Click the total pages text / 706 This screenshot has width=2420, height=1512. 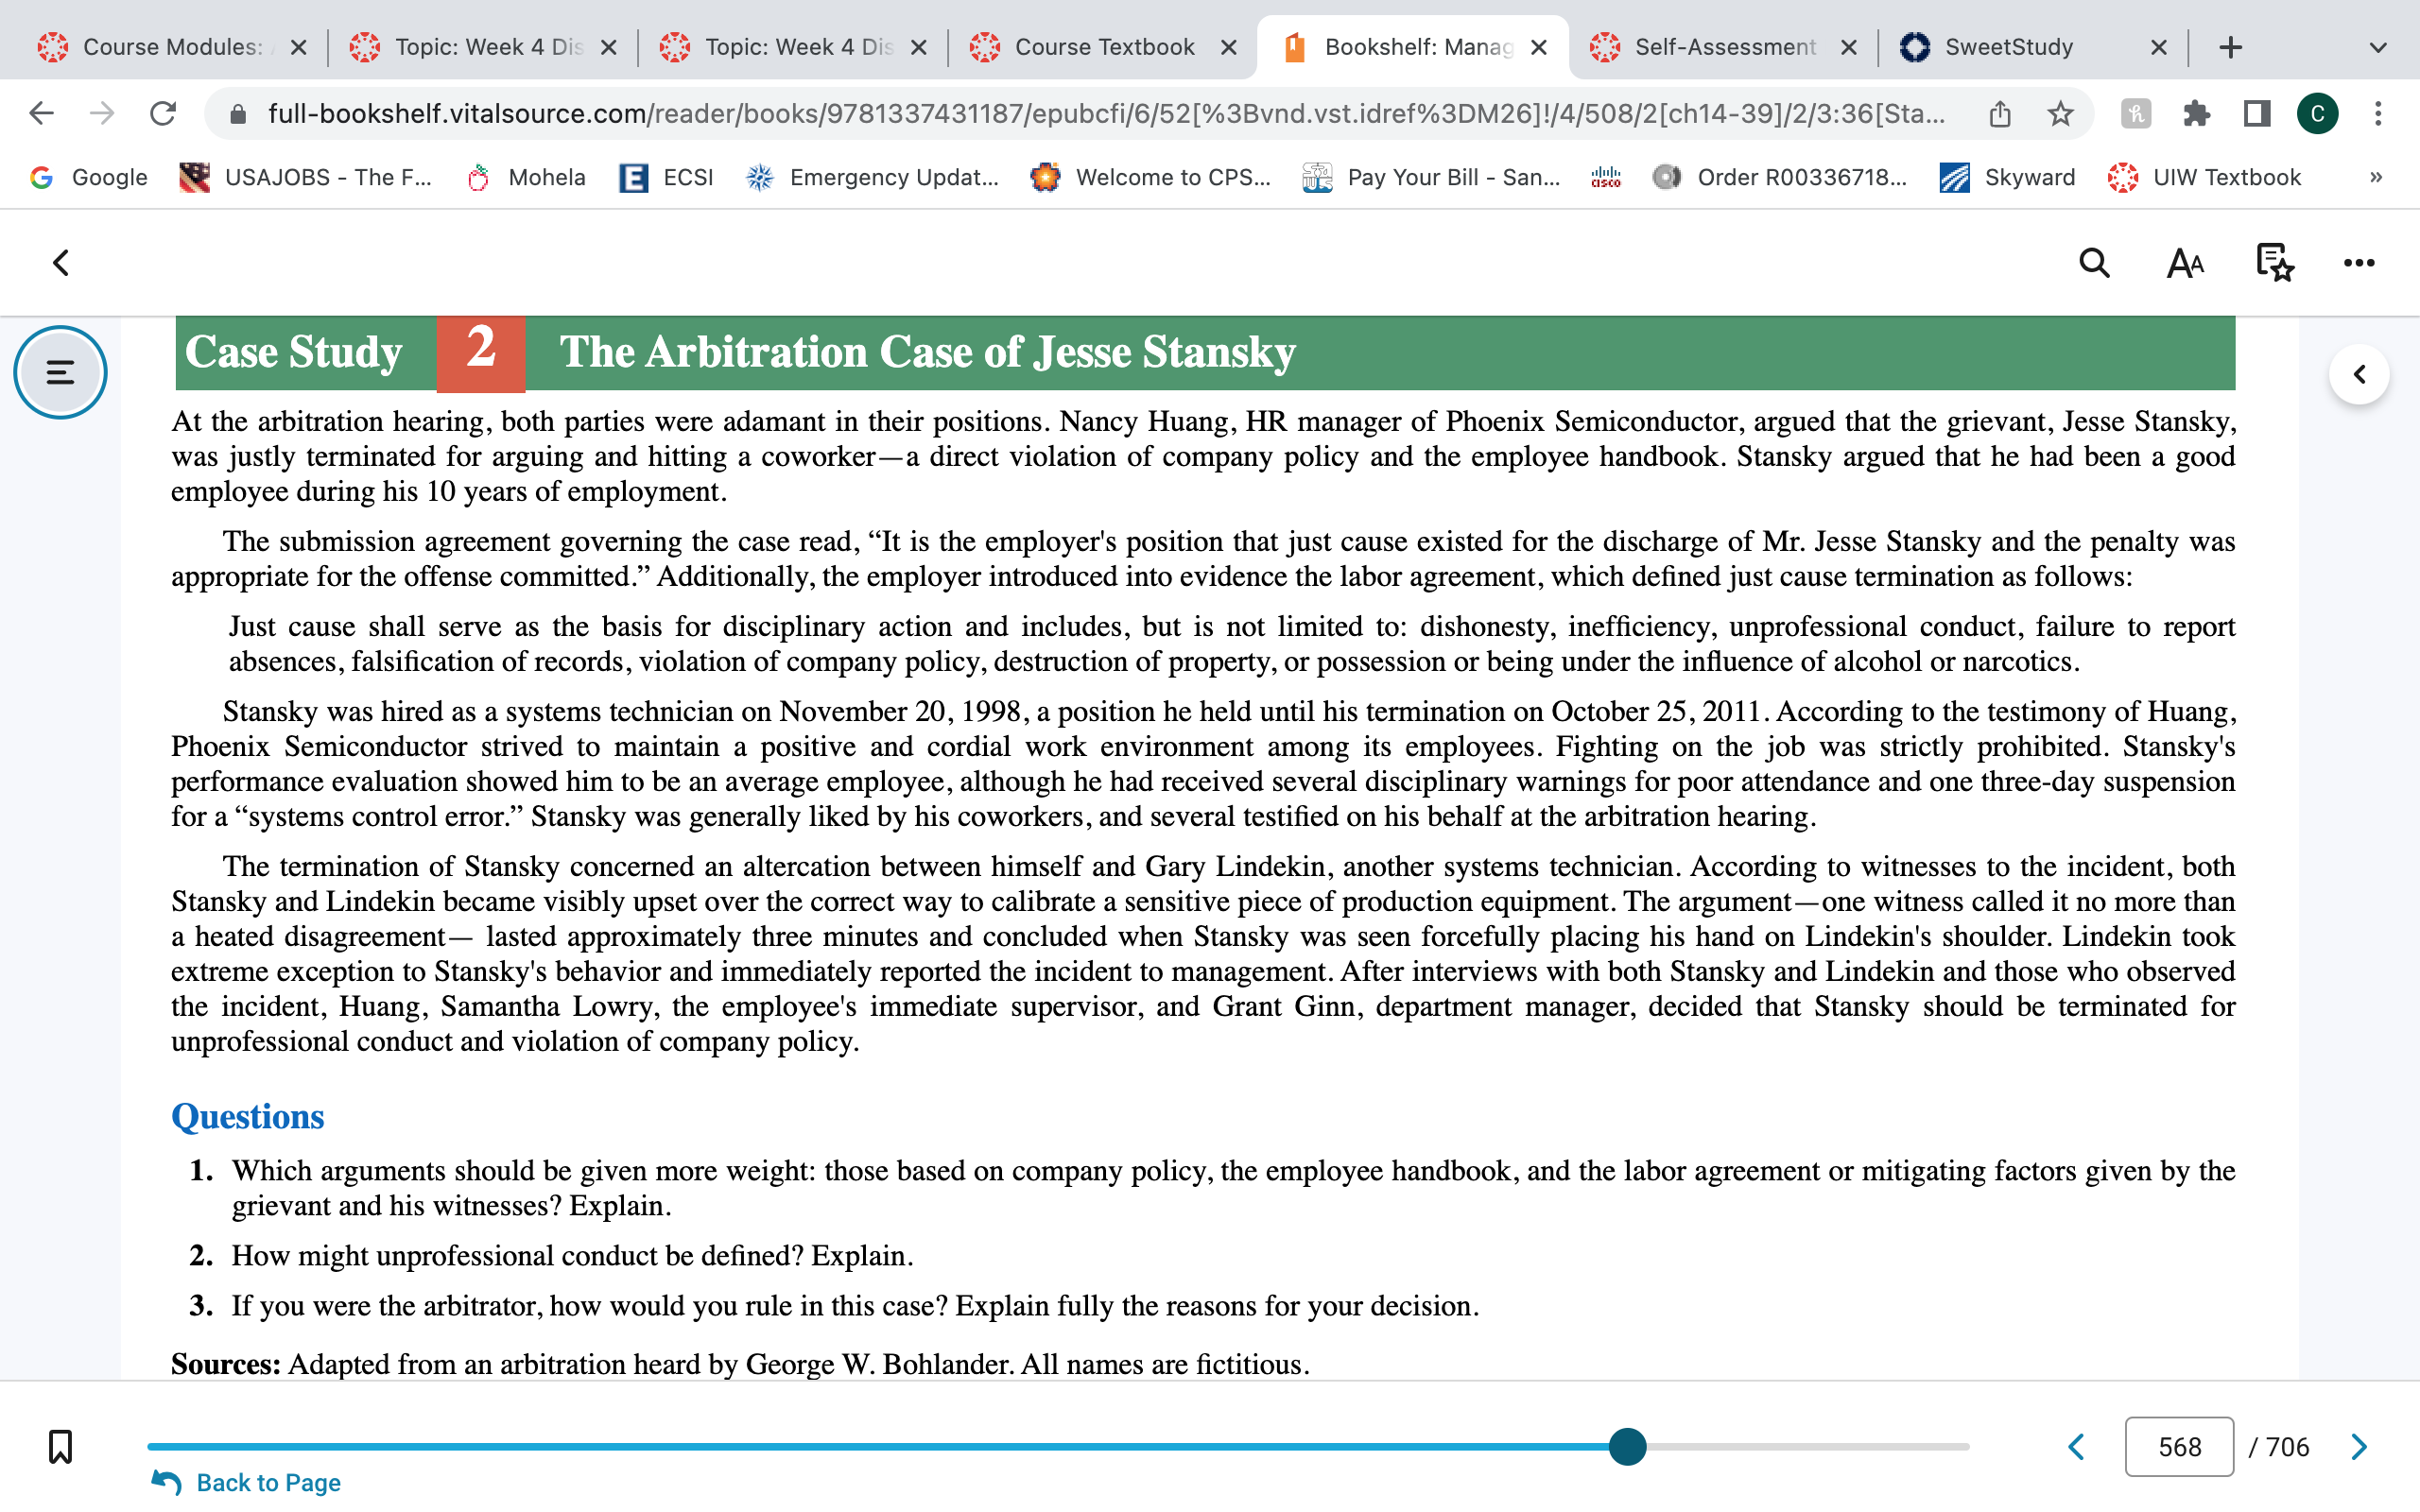click(2279, 1446)
